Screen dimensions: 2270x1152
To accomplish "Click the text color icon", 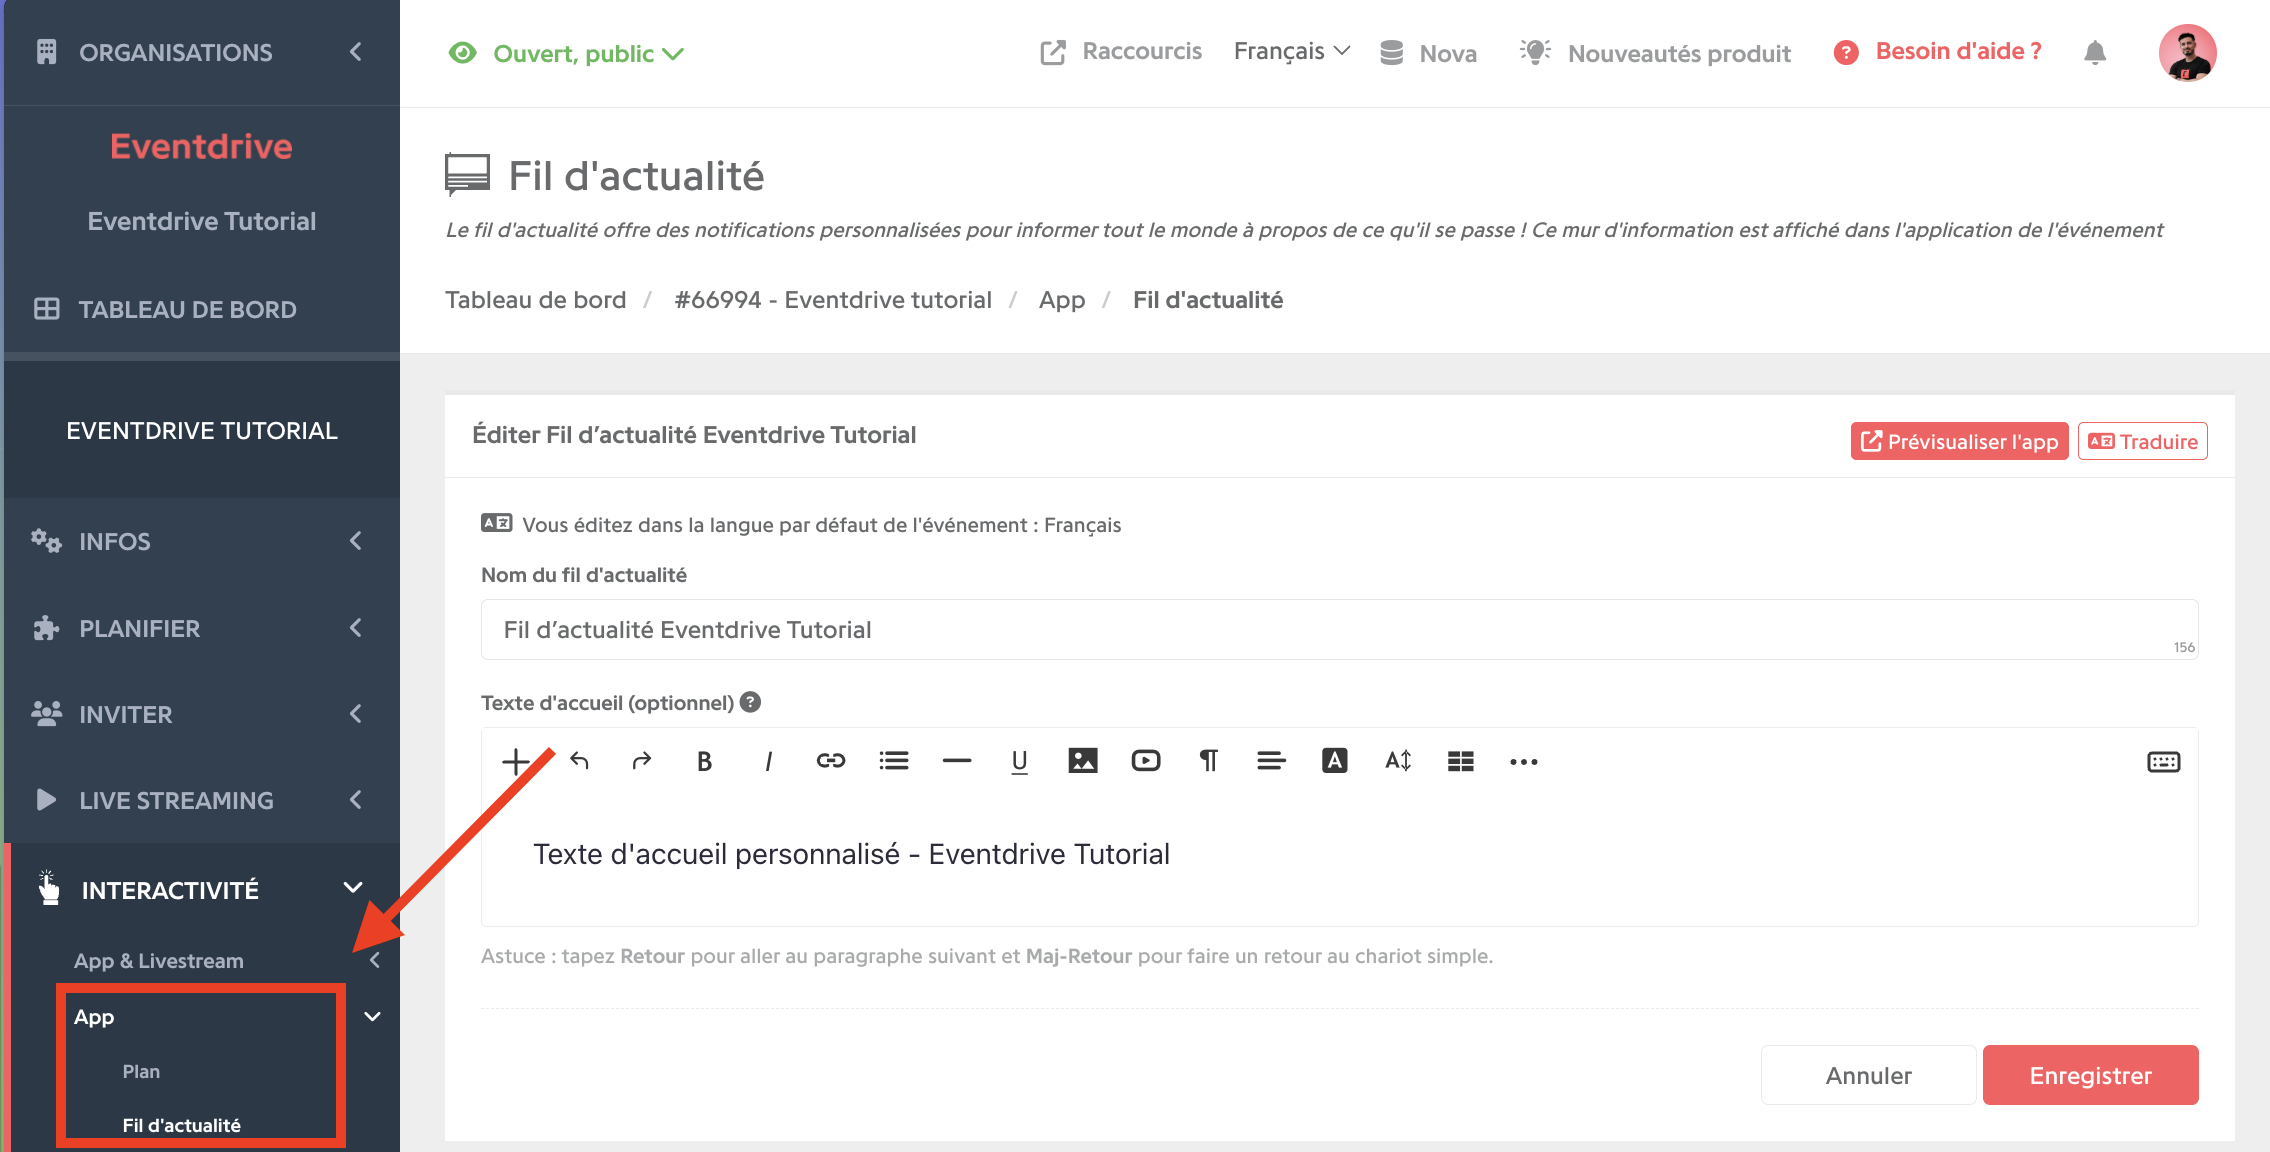I will click(1334, 761).
